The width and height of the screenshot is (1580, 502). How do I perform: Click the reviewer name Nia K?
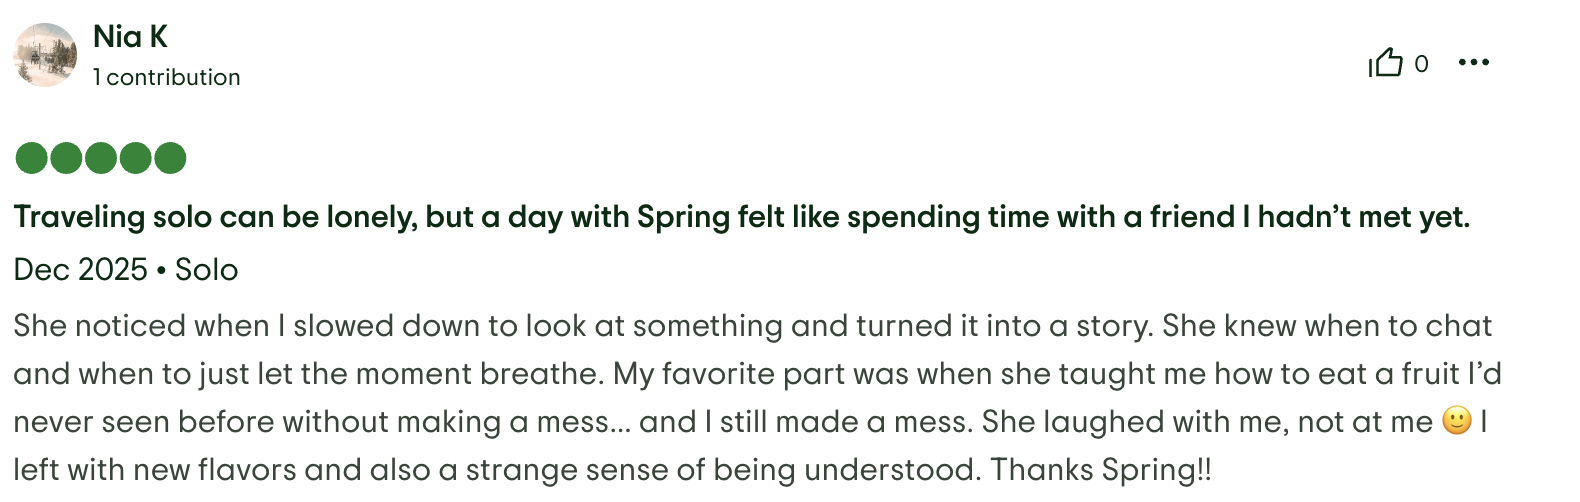click(x=130, y=37)
